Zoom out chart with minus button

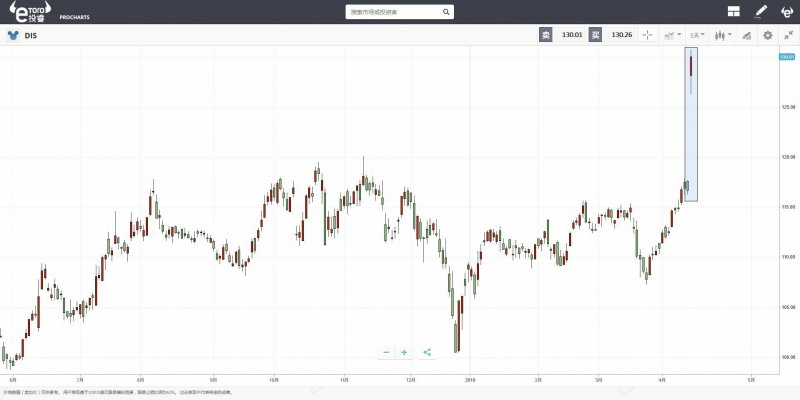[x=386, y=352]
